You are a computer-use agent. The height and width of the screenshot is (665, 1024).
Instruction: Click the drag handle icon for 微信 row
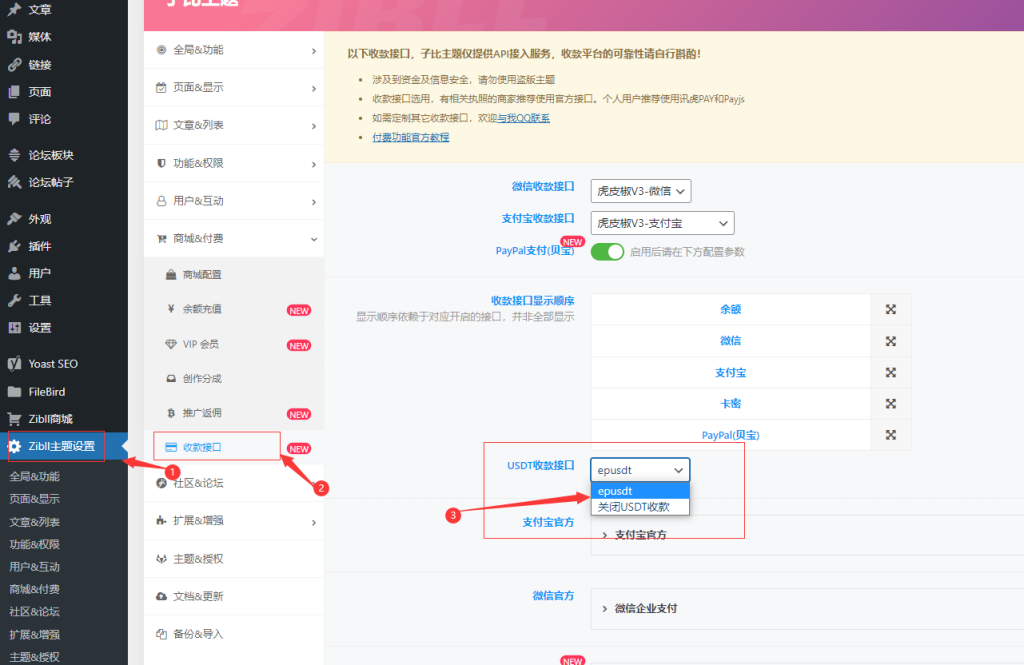[x=891, y=341]
